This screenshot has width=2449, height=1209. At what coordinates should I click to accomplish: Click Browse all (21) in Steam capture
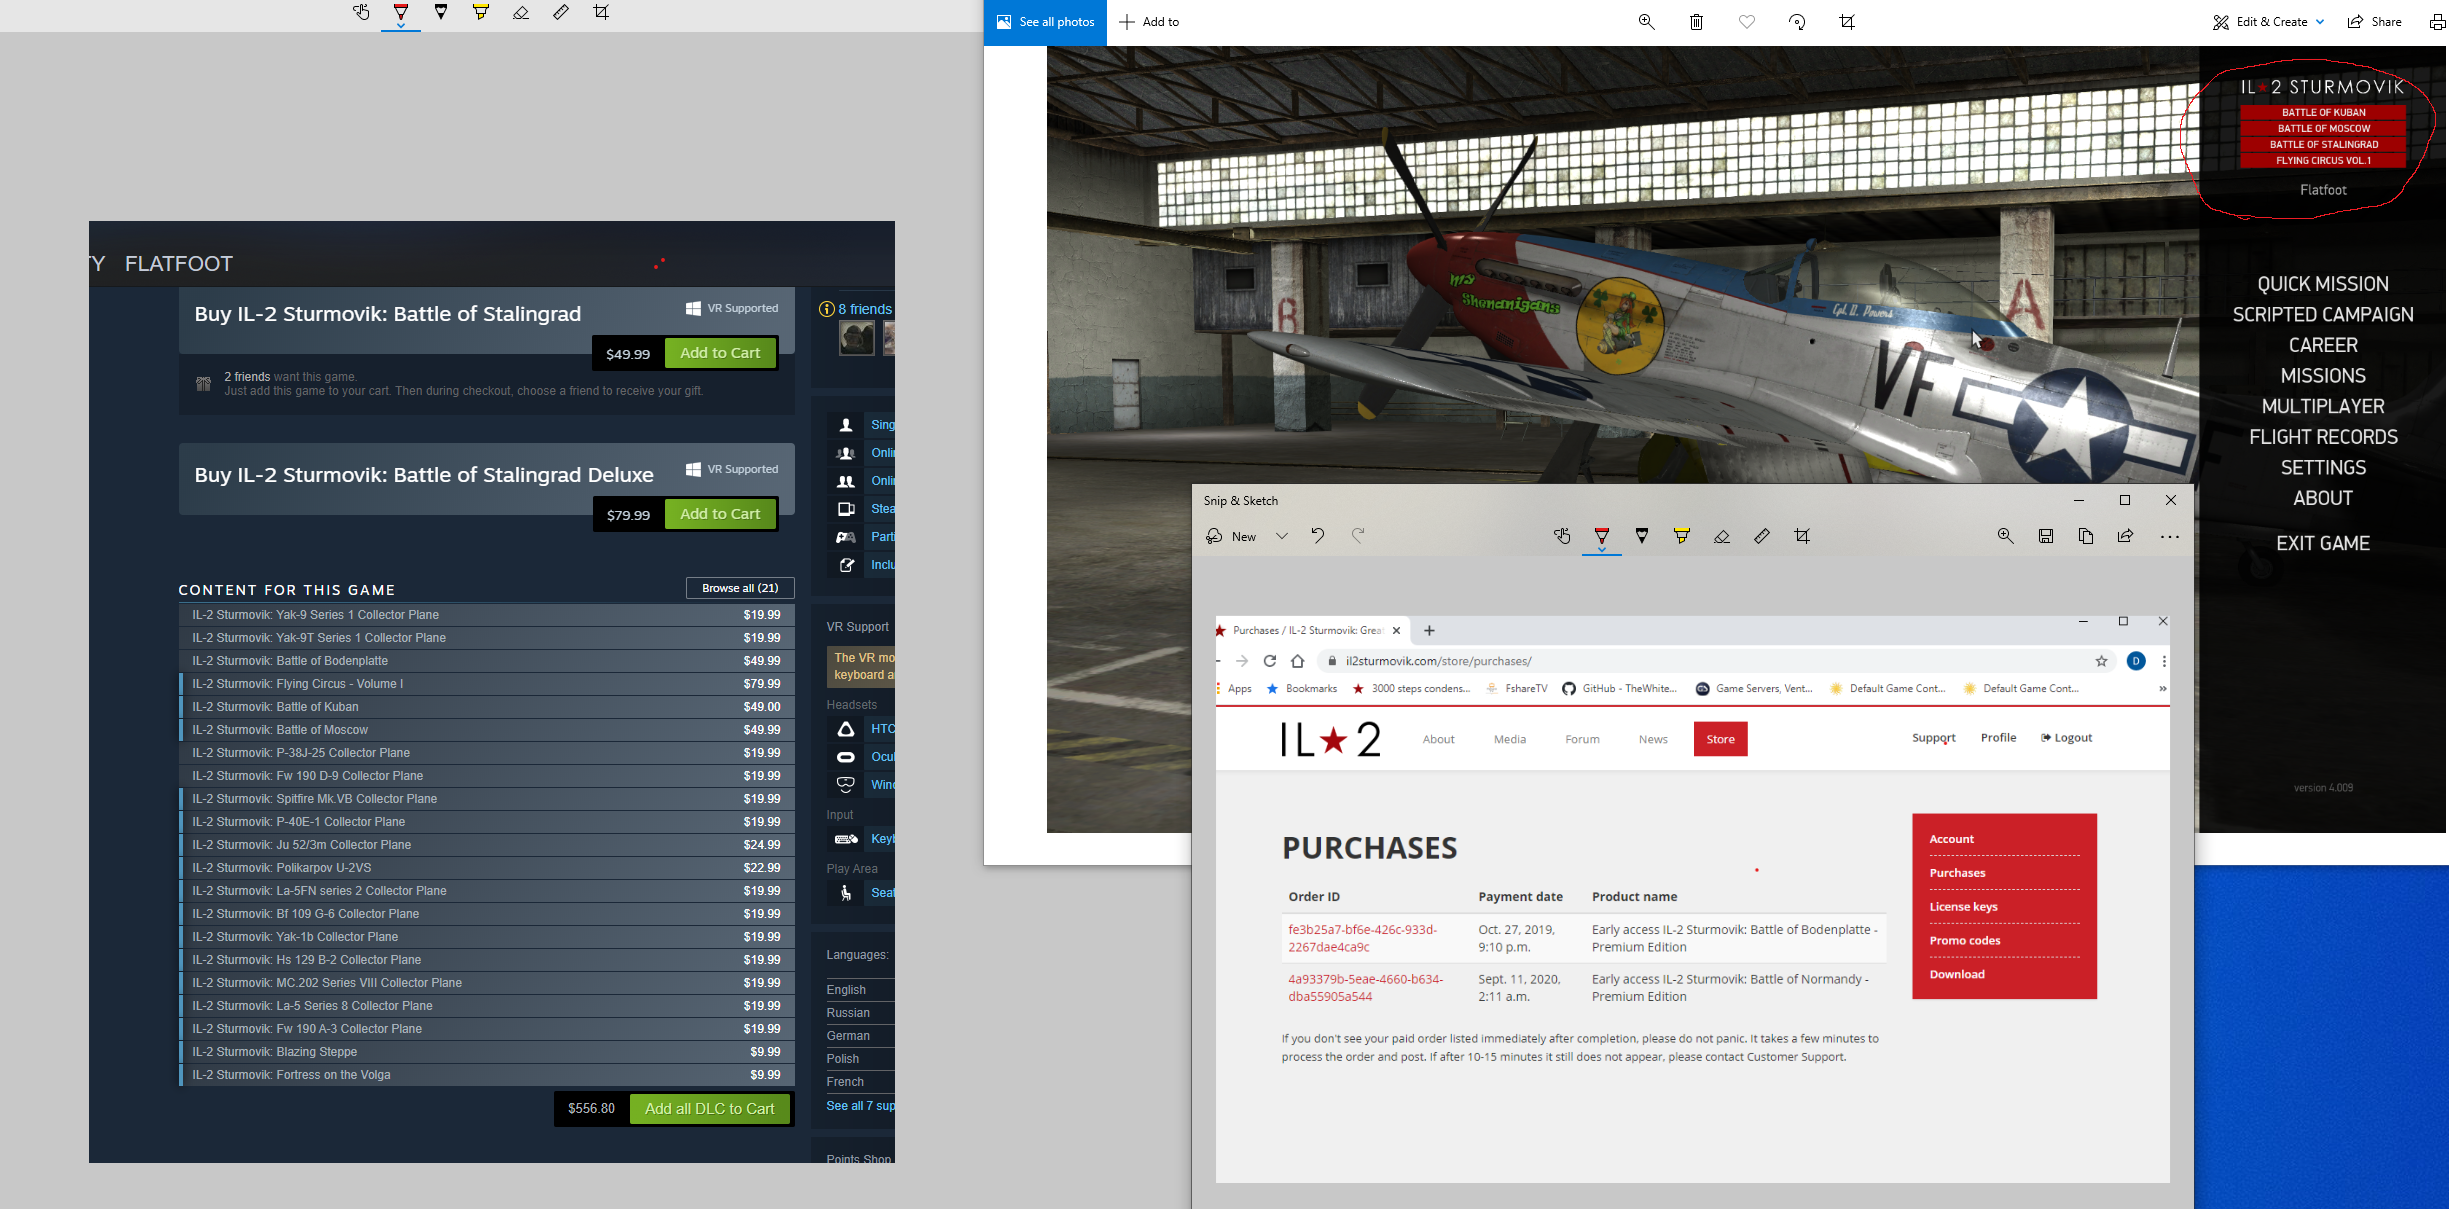(740, 588)
